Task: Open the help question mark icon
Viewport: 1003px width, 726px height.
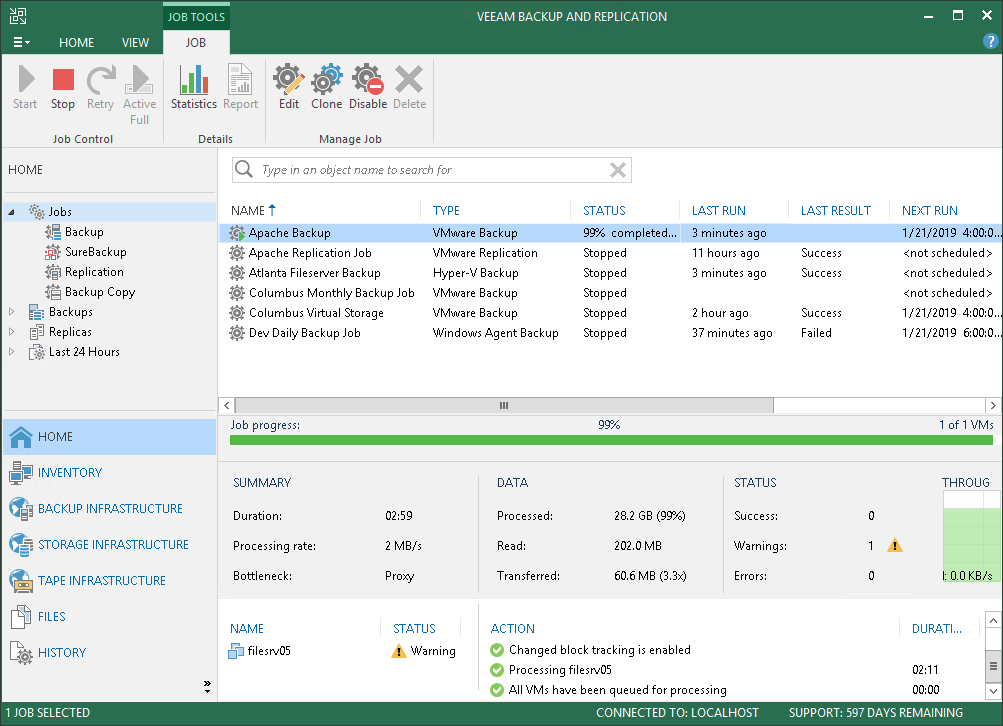Action: pyautogui.click(x=990, y=41)
